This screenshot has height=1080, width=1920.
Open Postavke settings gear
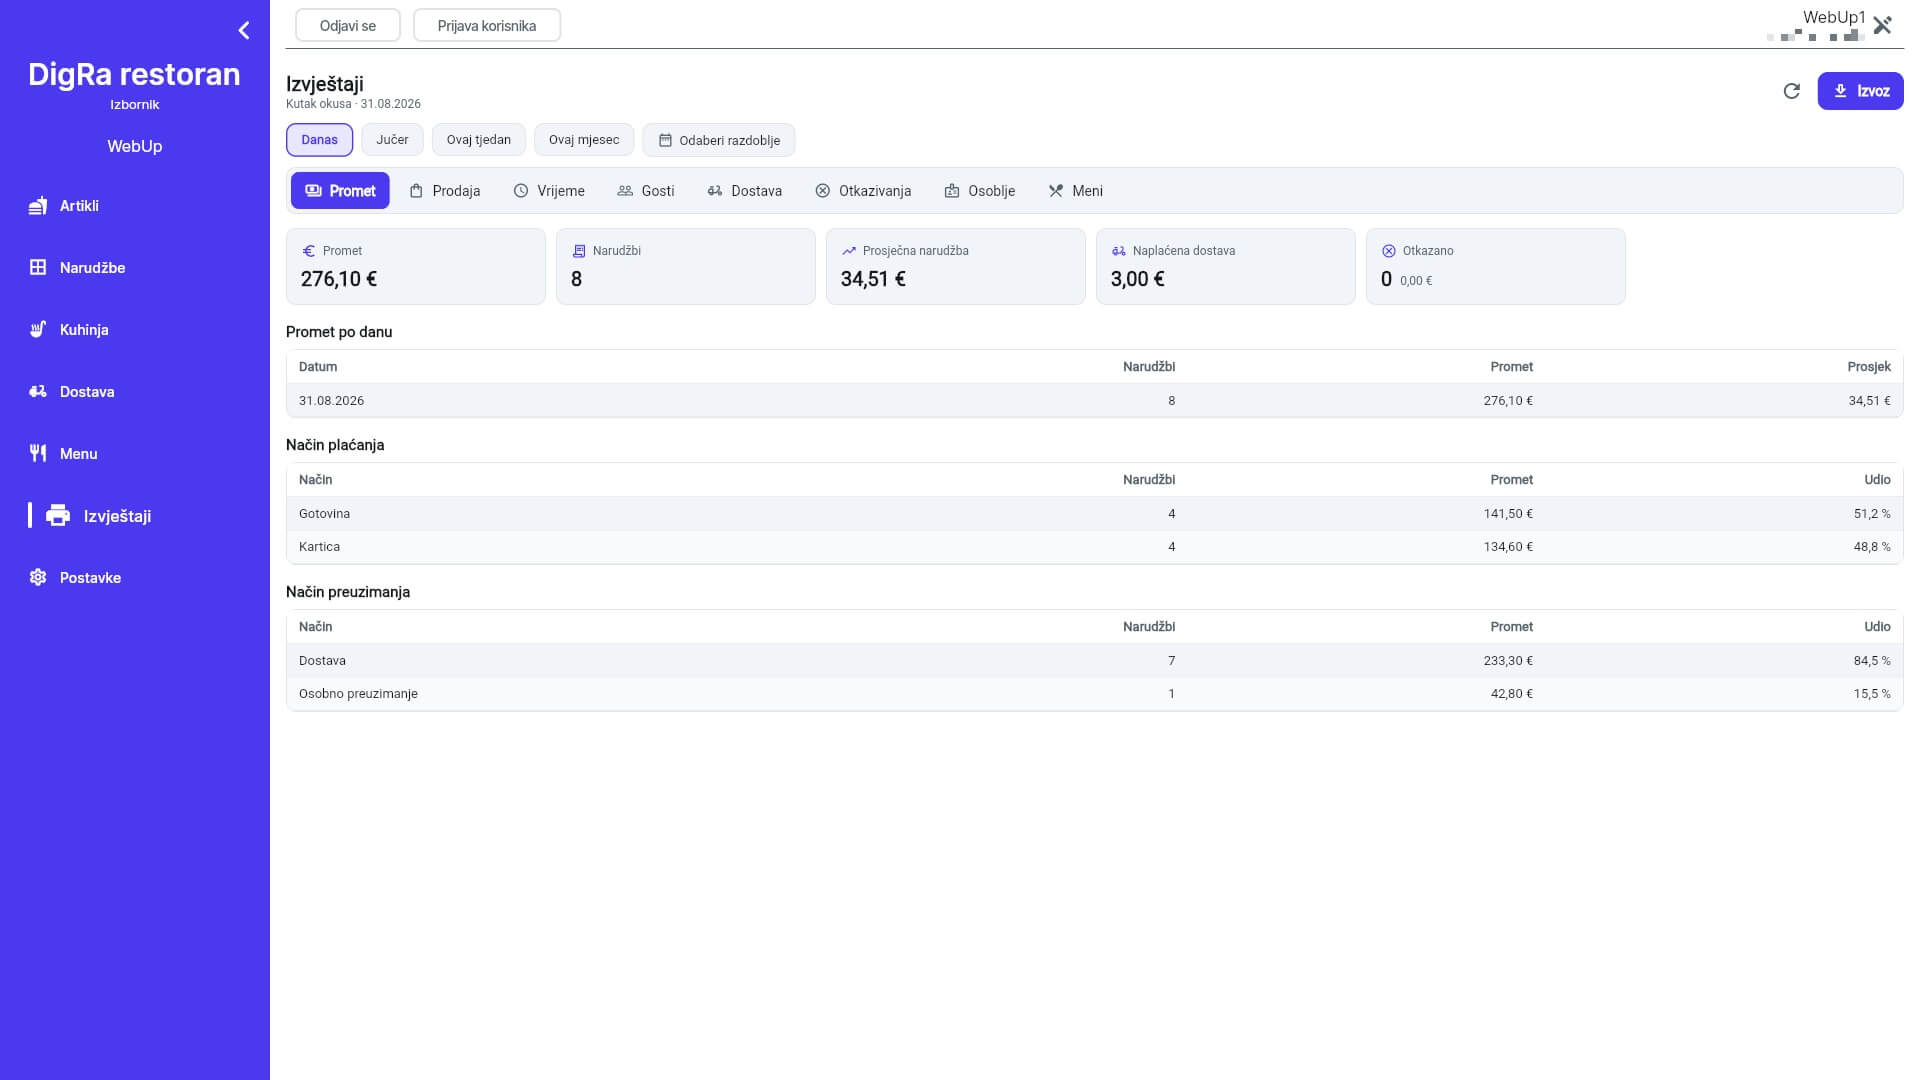[x=38, y=578]
